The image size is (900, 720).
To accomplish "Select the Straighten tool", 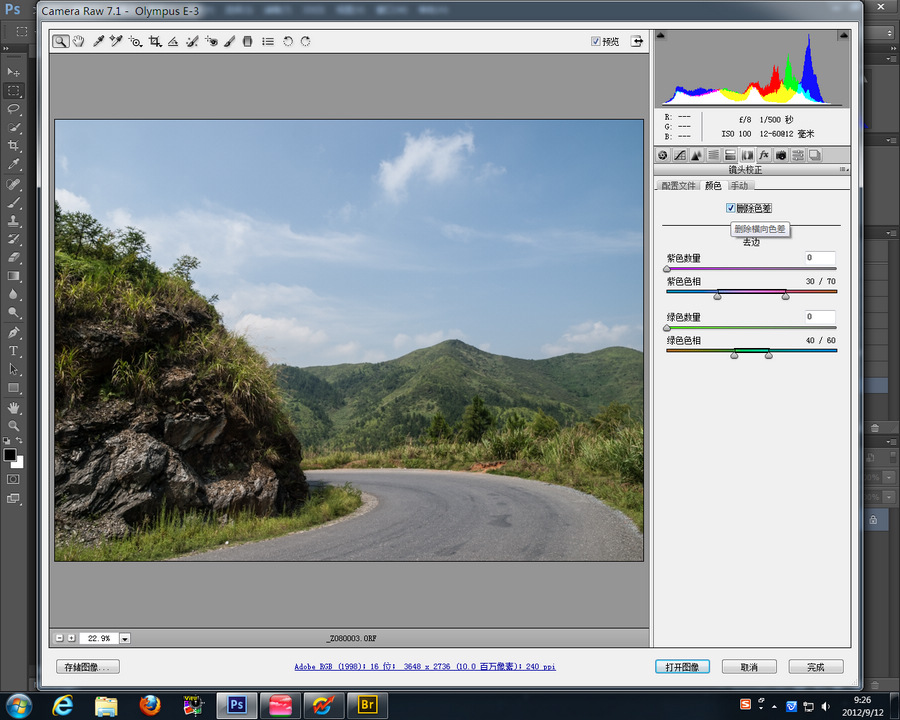I will click(173, 42).
